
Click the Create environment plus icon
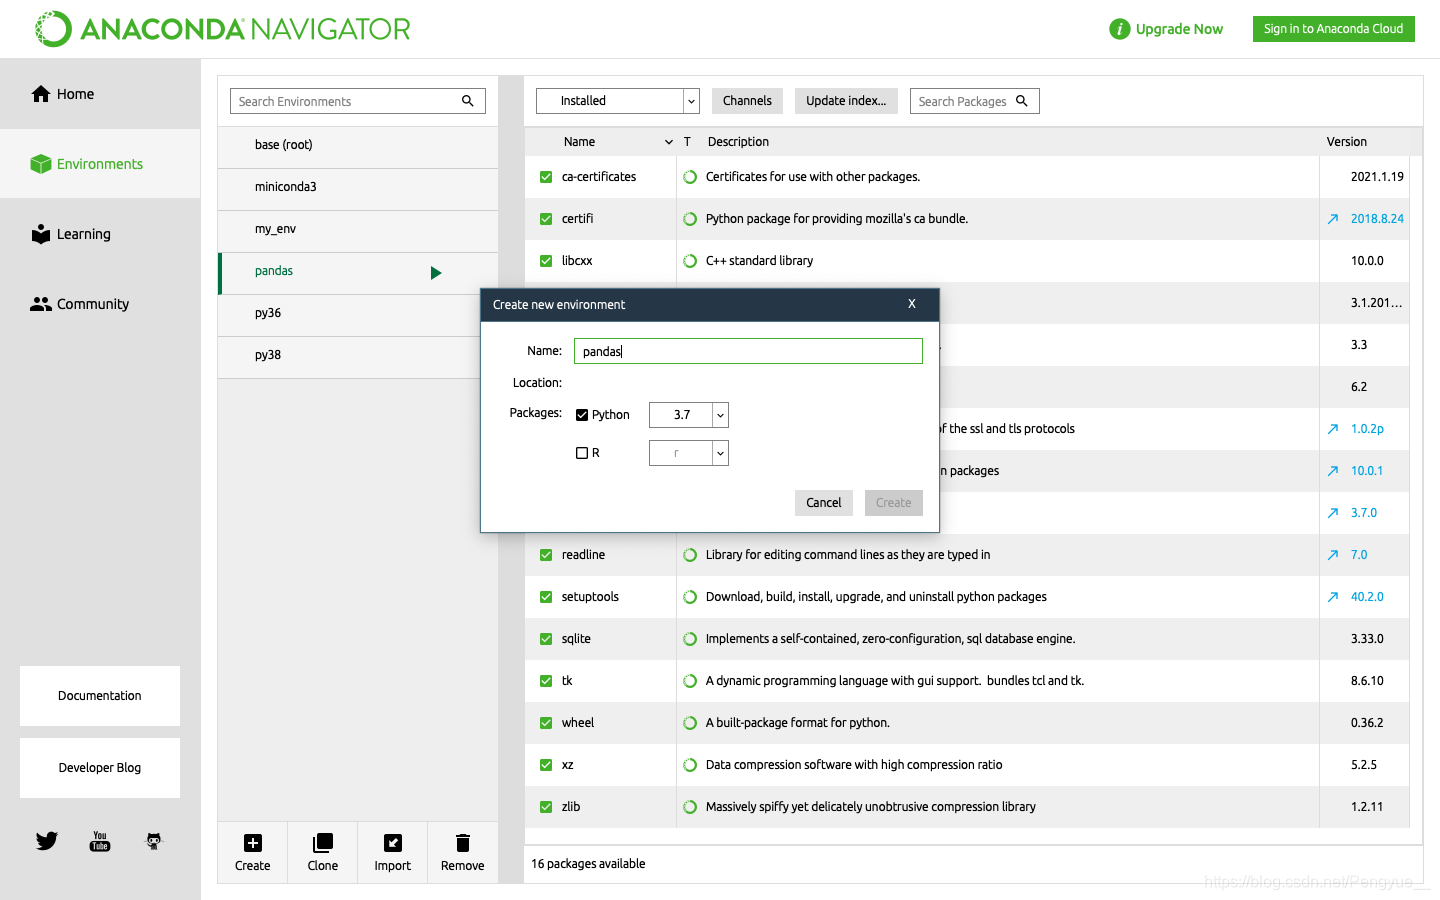point(253,843)
